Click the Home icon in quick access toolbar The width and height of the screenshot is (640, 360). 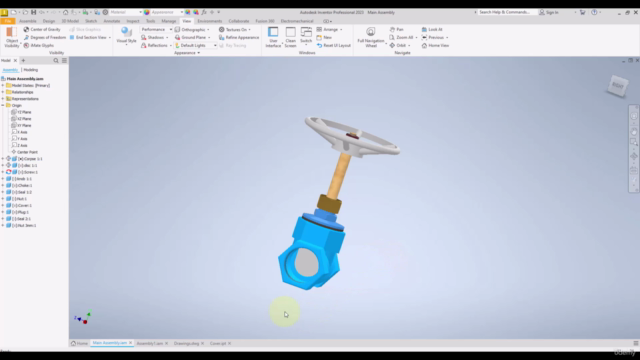[x=65, y=12]
